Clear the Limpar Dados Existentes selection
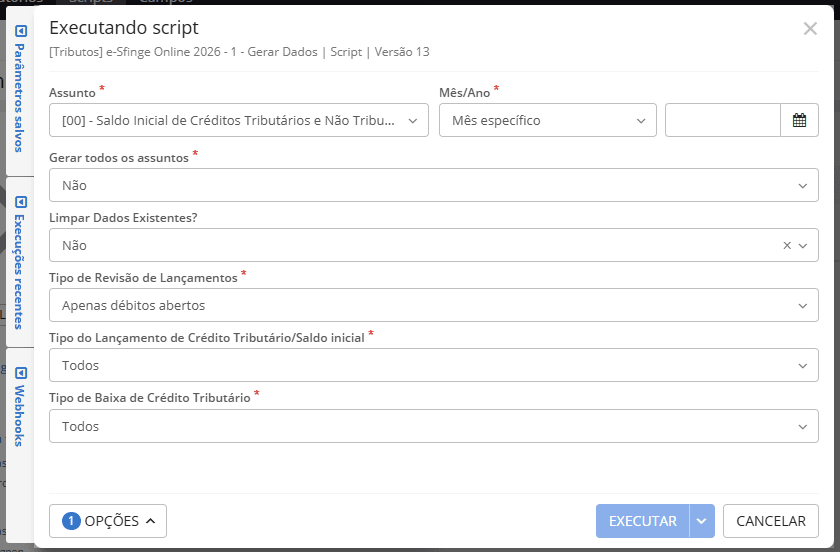The width and height of the screenshot is (840, 552). 786,245
